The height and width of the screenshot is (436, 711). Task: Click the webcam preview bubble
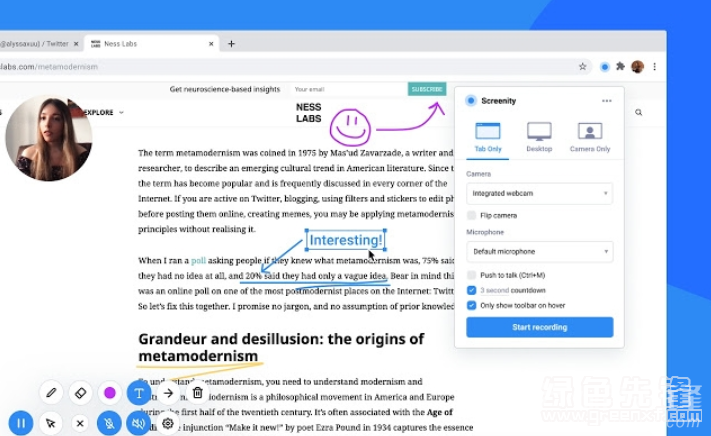coord(49,137)
